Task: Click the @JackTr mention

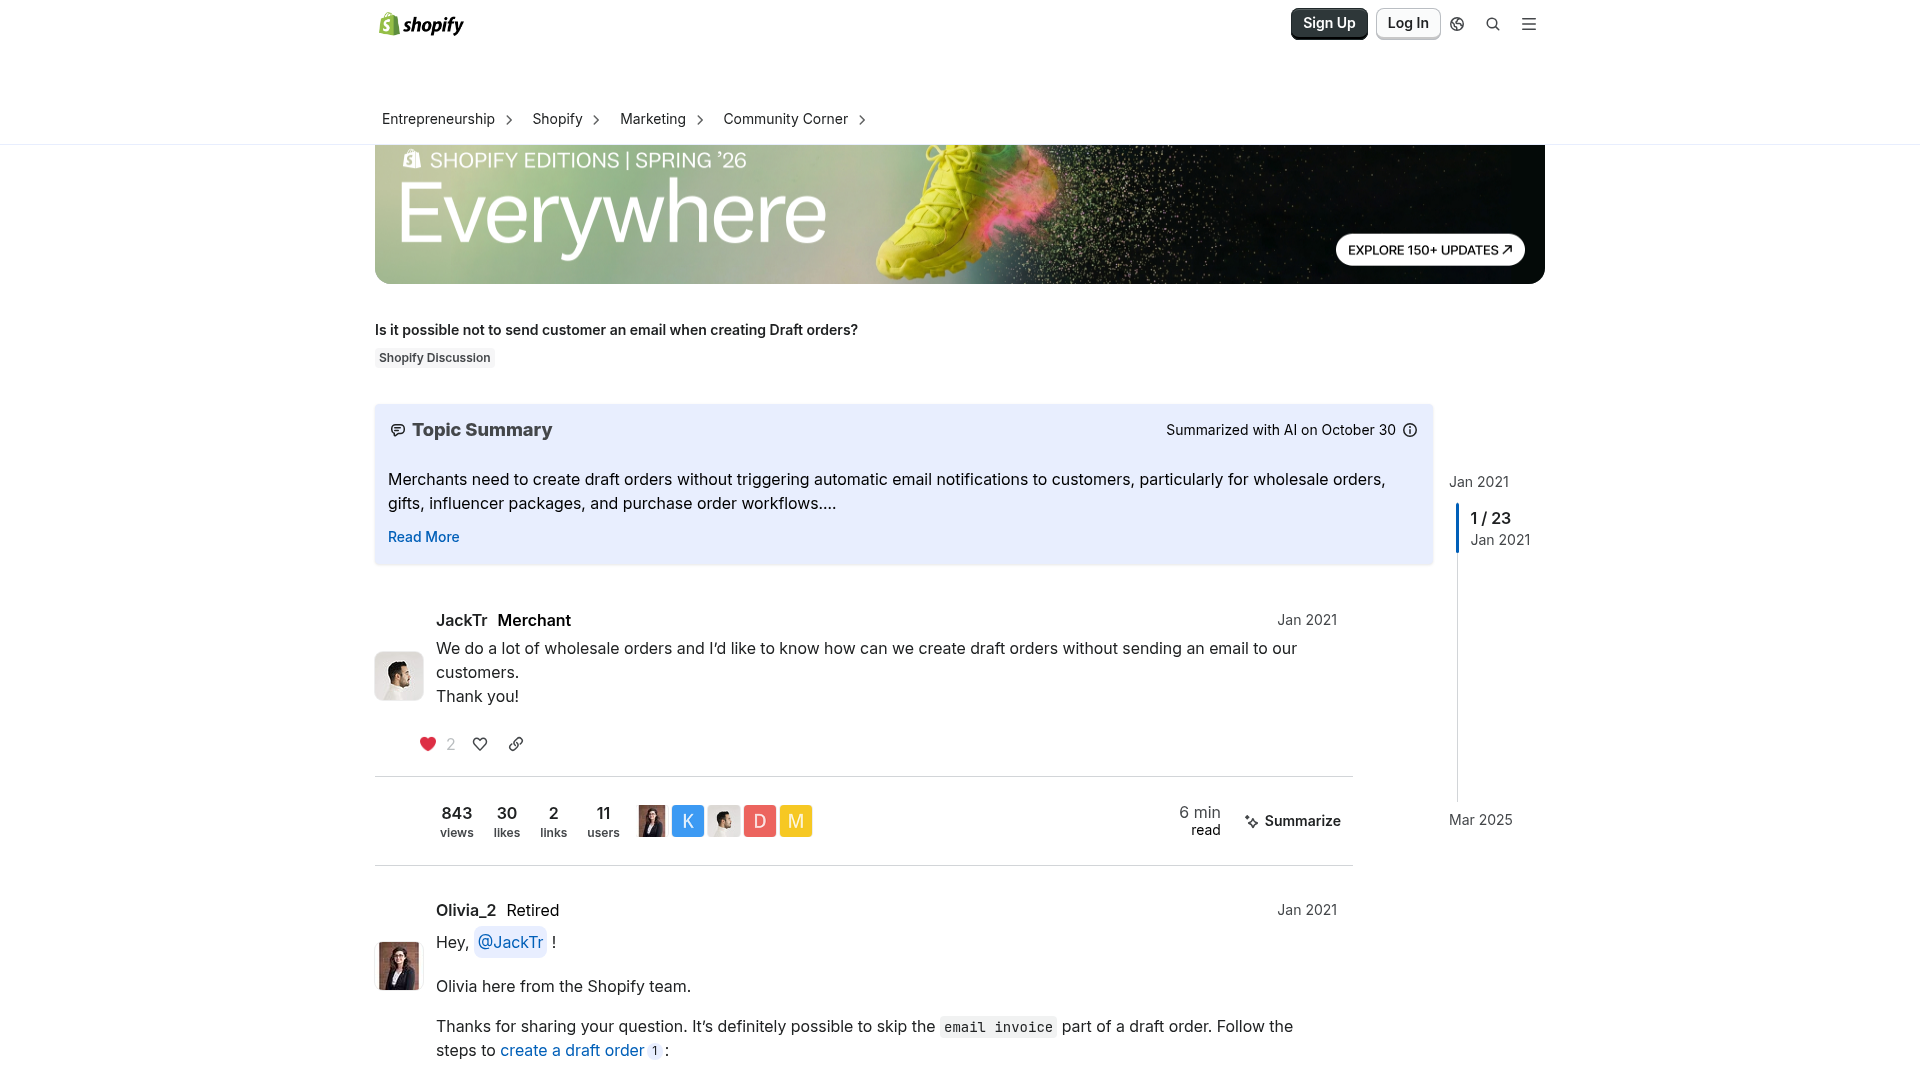Action: click(x=510, y=942)
